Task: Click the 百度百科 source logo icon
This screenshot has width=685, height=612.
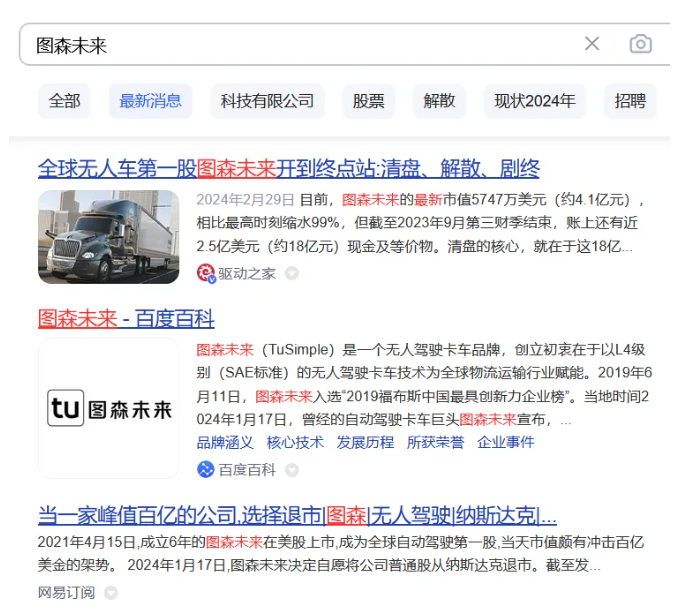Action: (x=206, y=470)
